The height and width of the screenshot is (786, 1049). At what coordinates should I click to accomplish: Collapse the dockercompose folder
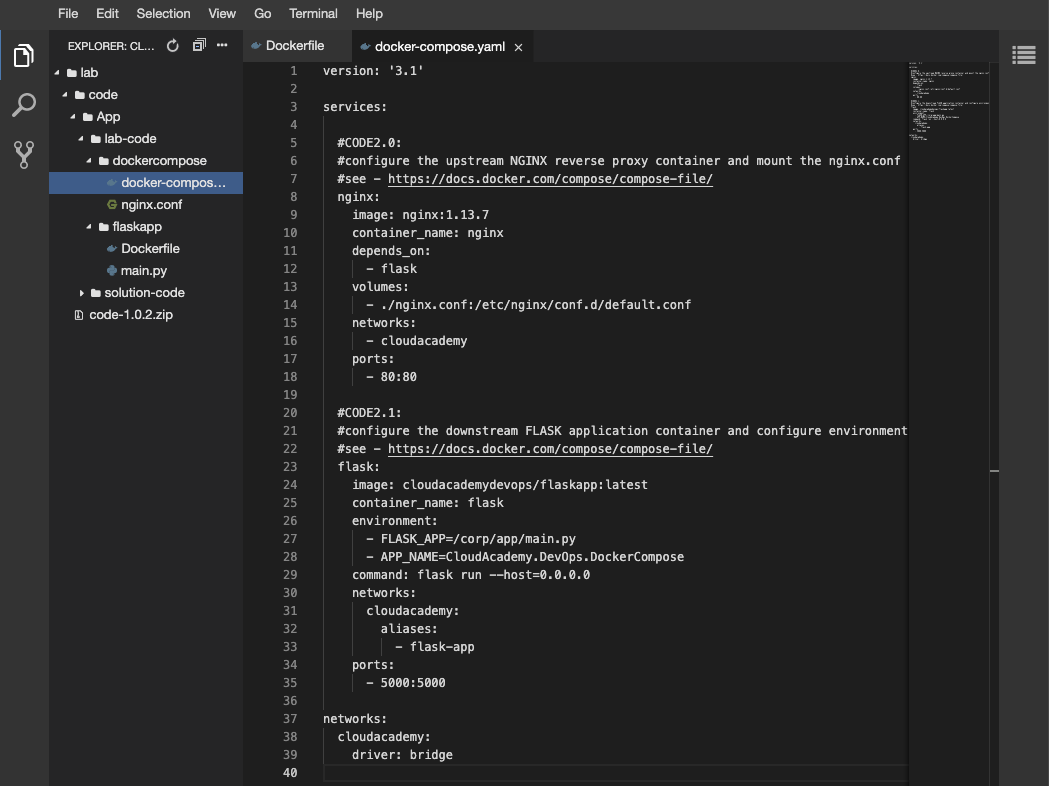coord(90,161)
